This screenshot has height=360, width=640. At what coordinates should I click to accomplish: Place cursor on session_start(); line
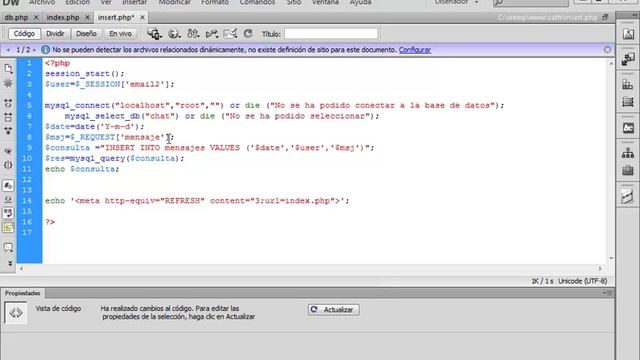pyautogui.click(x=84, y=73)
